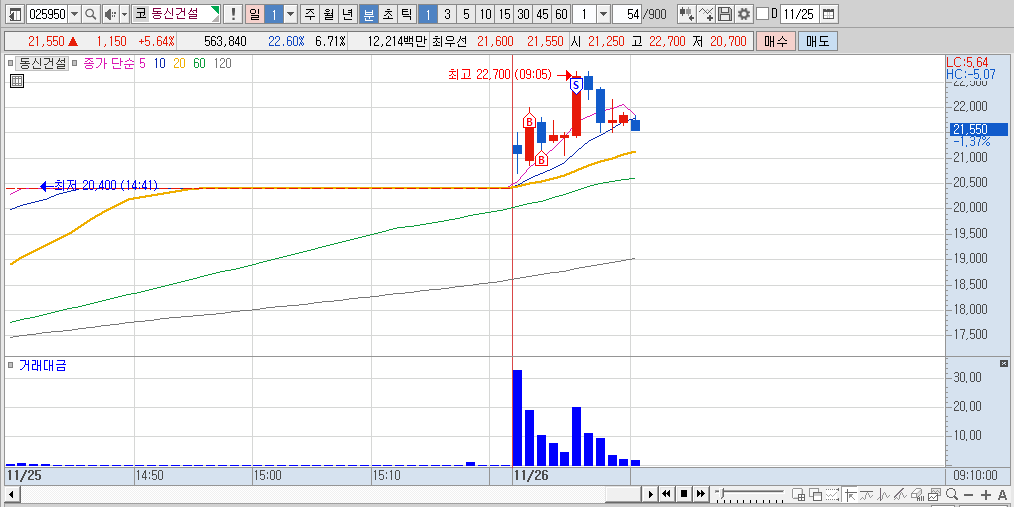Click the 동신건설 chart legend label

(x=42, y=63)
